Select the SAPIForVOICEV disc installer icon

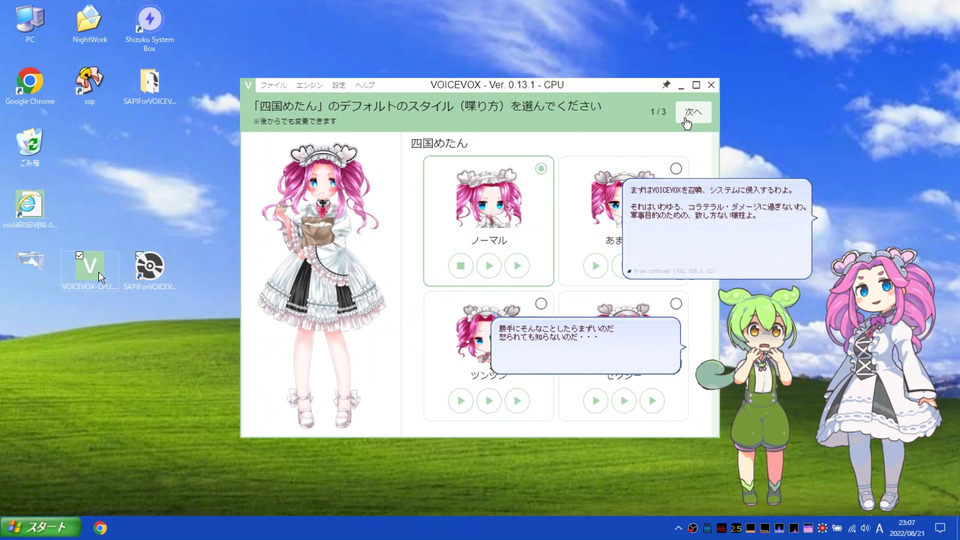pyautogui.click(x=149, y=271)
